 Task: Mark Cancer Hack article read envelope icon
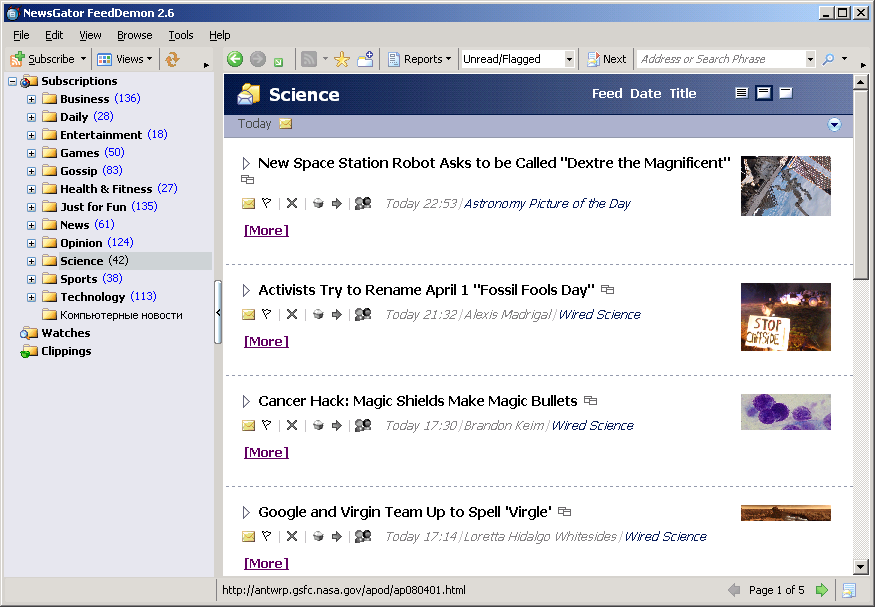tap(248, 426)
